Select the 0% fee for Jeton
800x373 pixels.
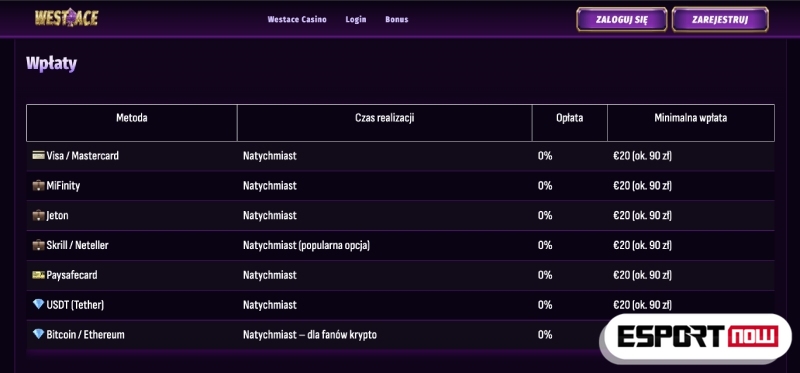coord(545,215)
